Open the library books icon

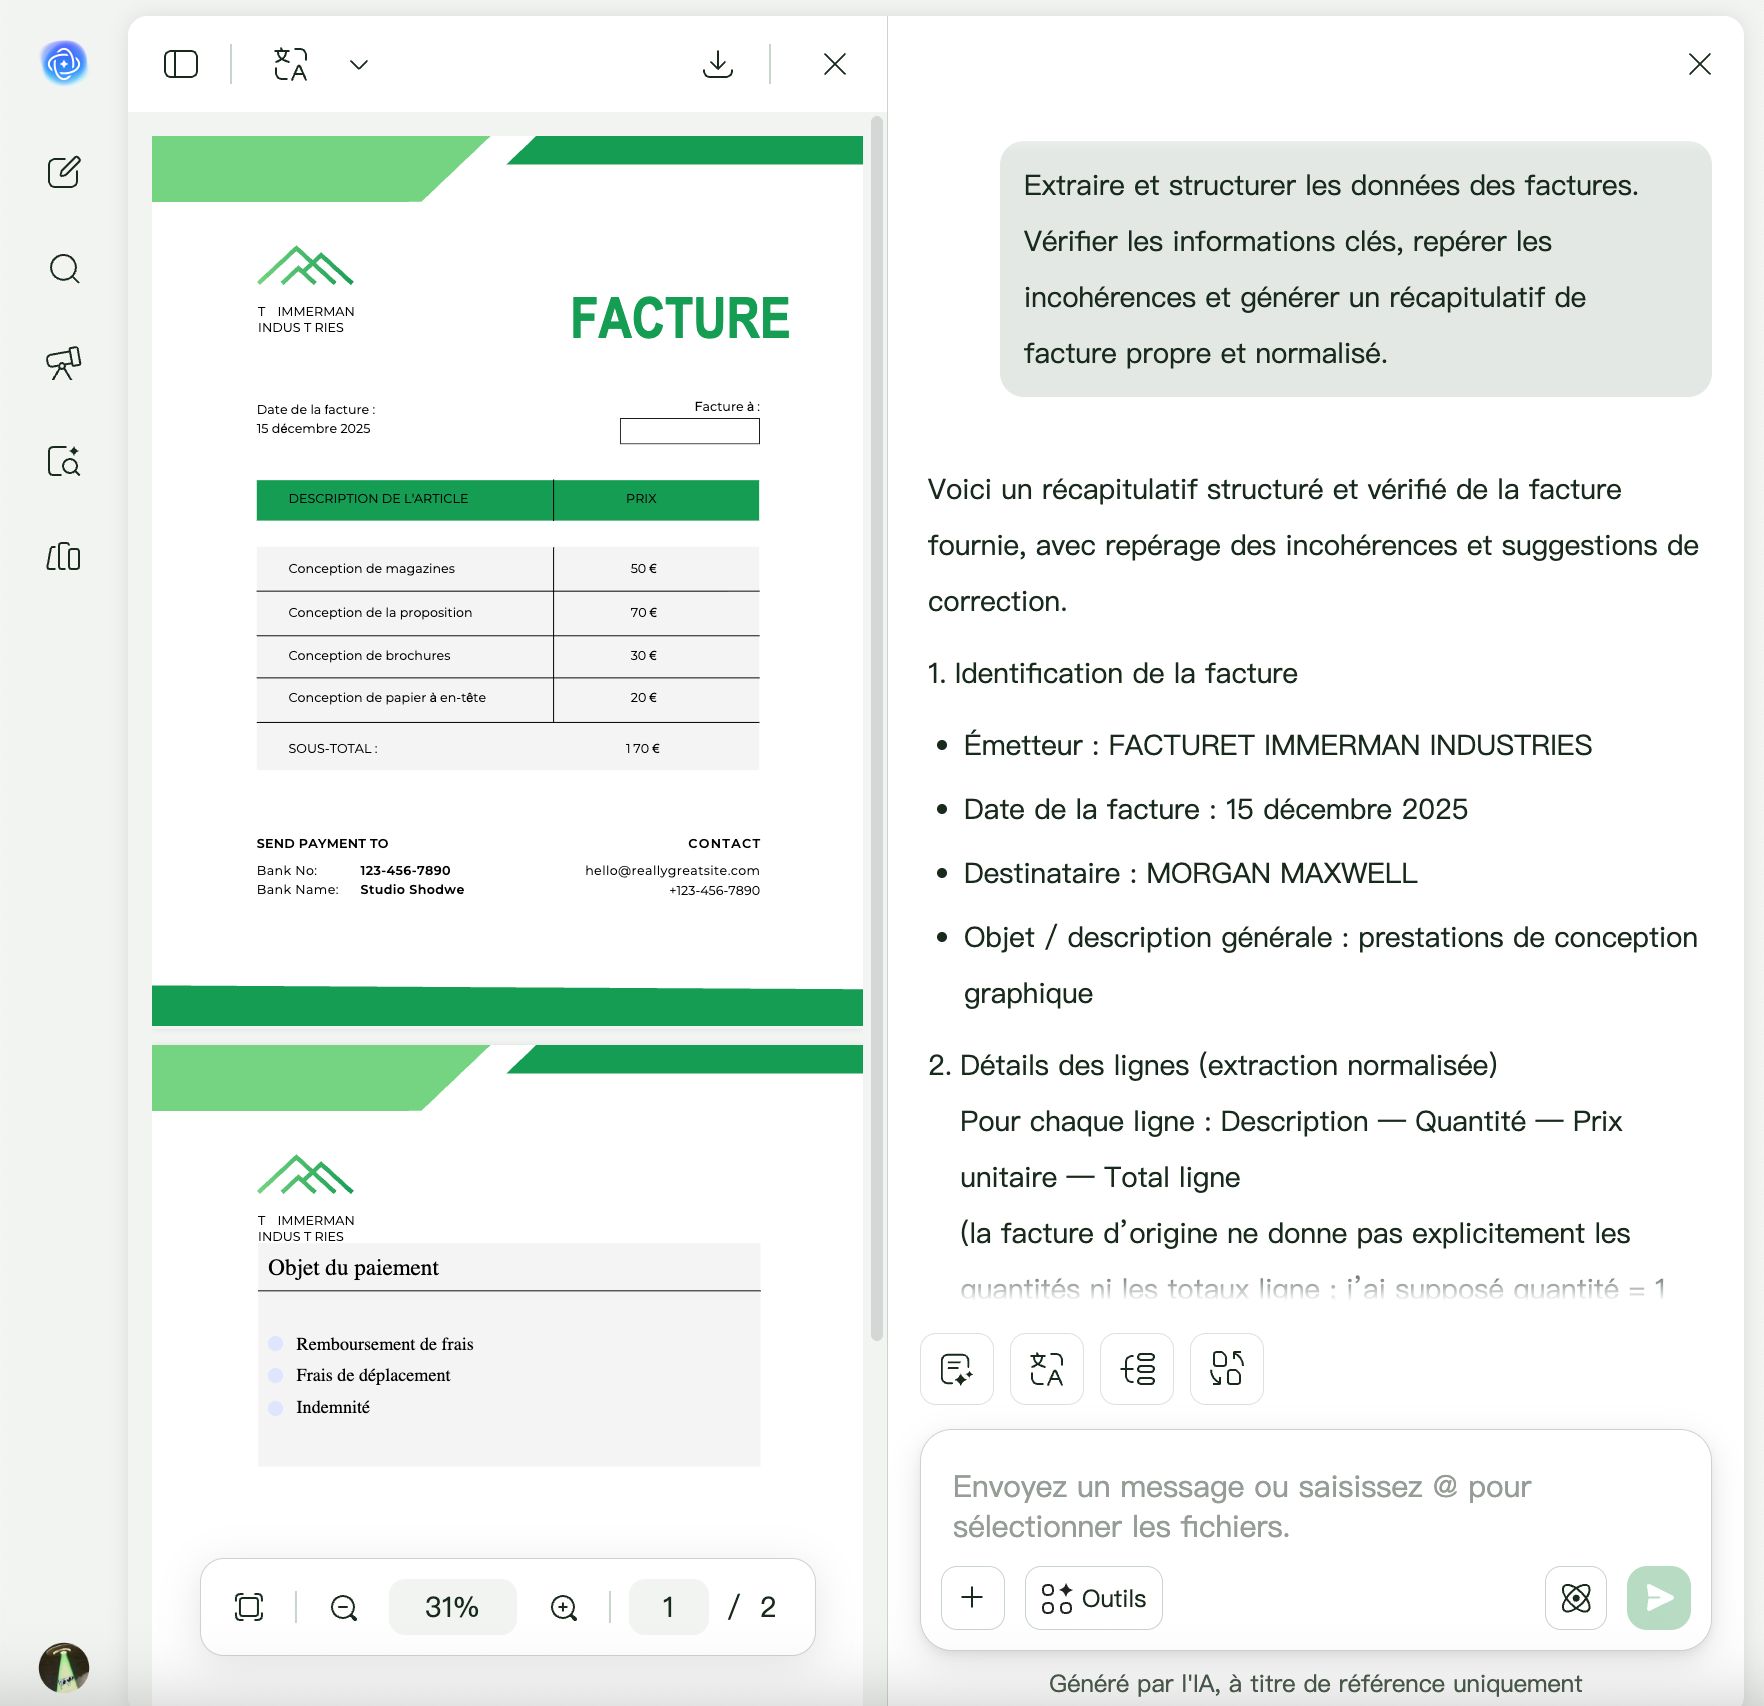64,556
